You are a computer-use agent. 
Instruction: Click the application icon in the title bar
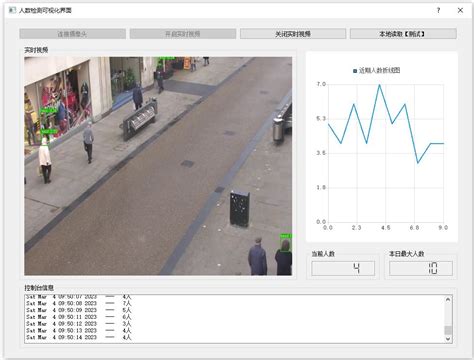tap(12, 10)
